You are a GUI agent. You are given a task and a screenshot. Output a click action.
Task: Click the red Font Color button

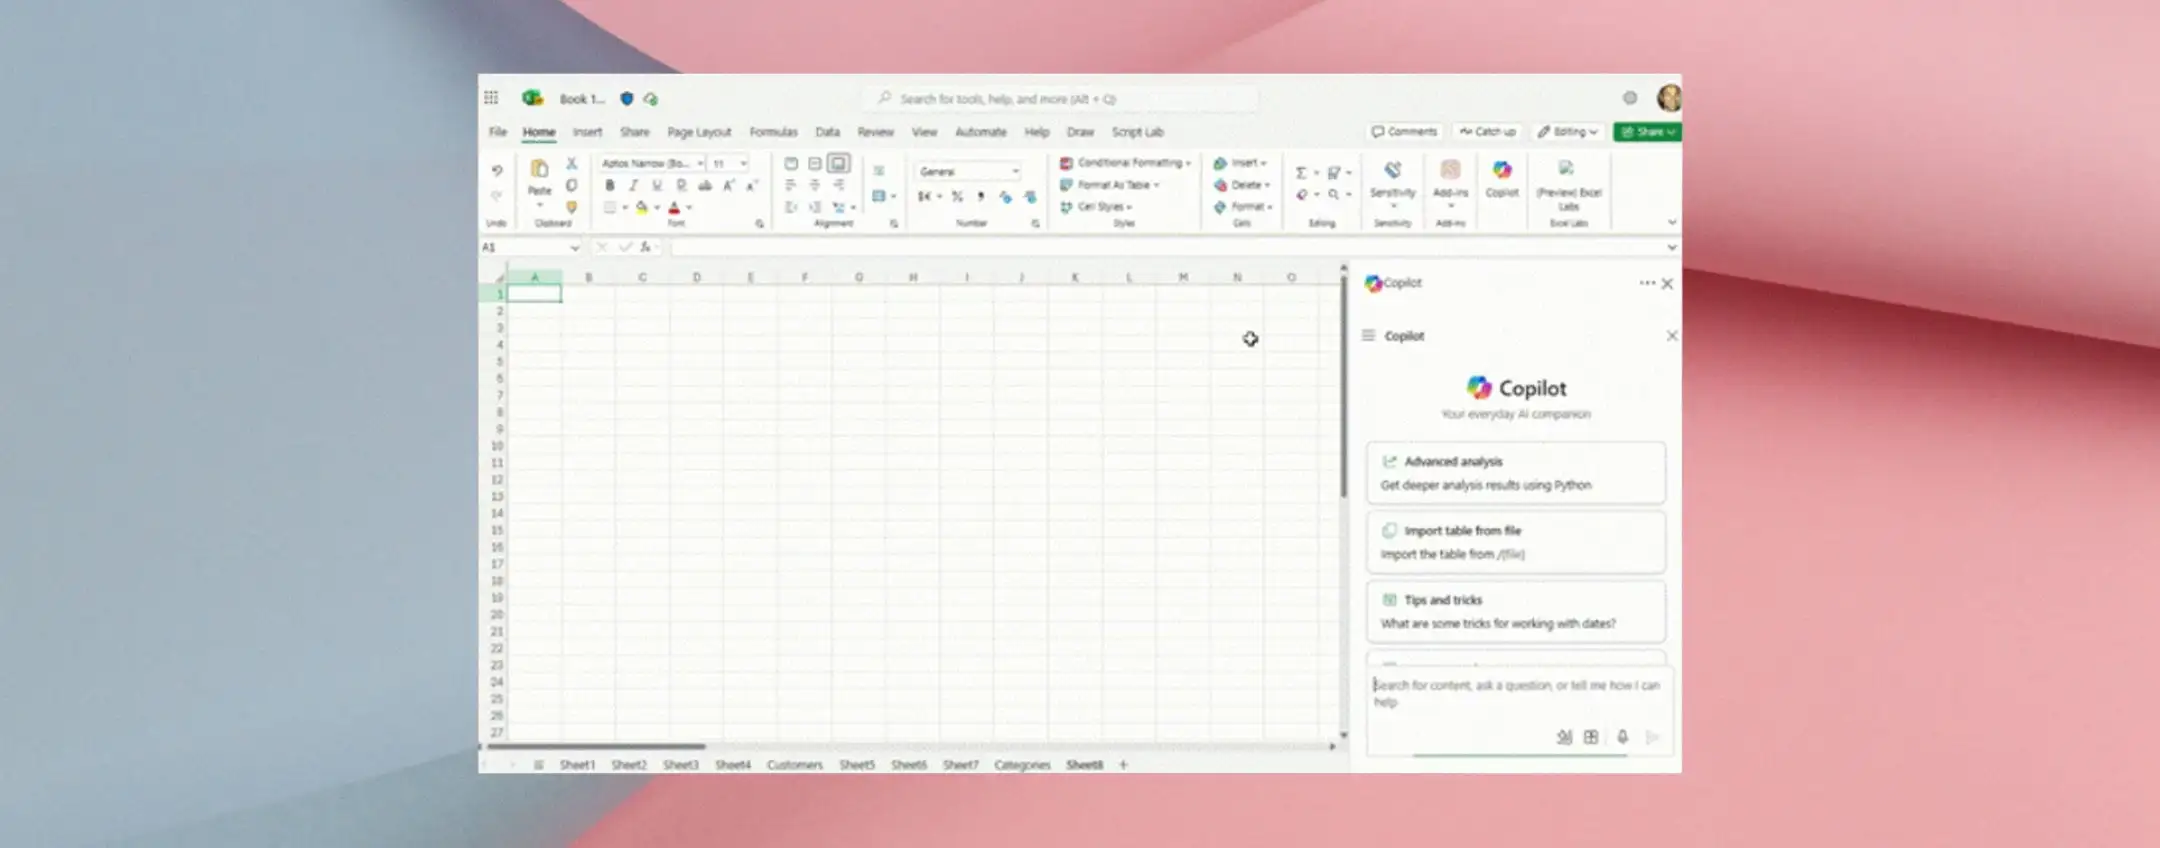coord(674,207)
